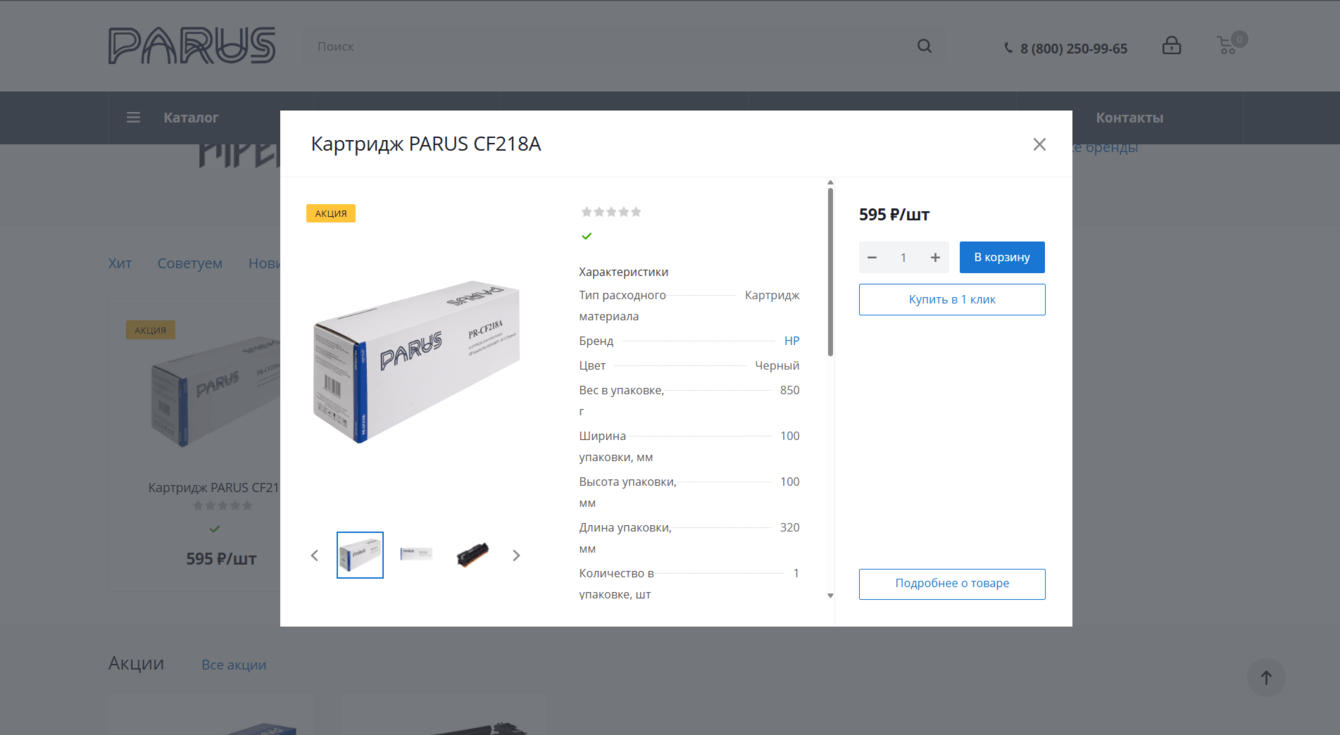Click the Характеристики heading

(624, 272)
